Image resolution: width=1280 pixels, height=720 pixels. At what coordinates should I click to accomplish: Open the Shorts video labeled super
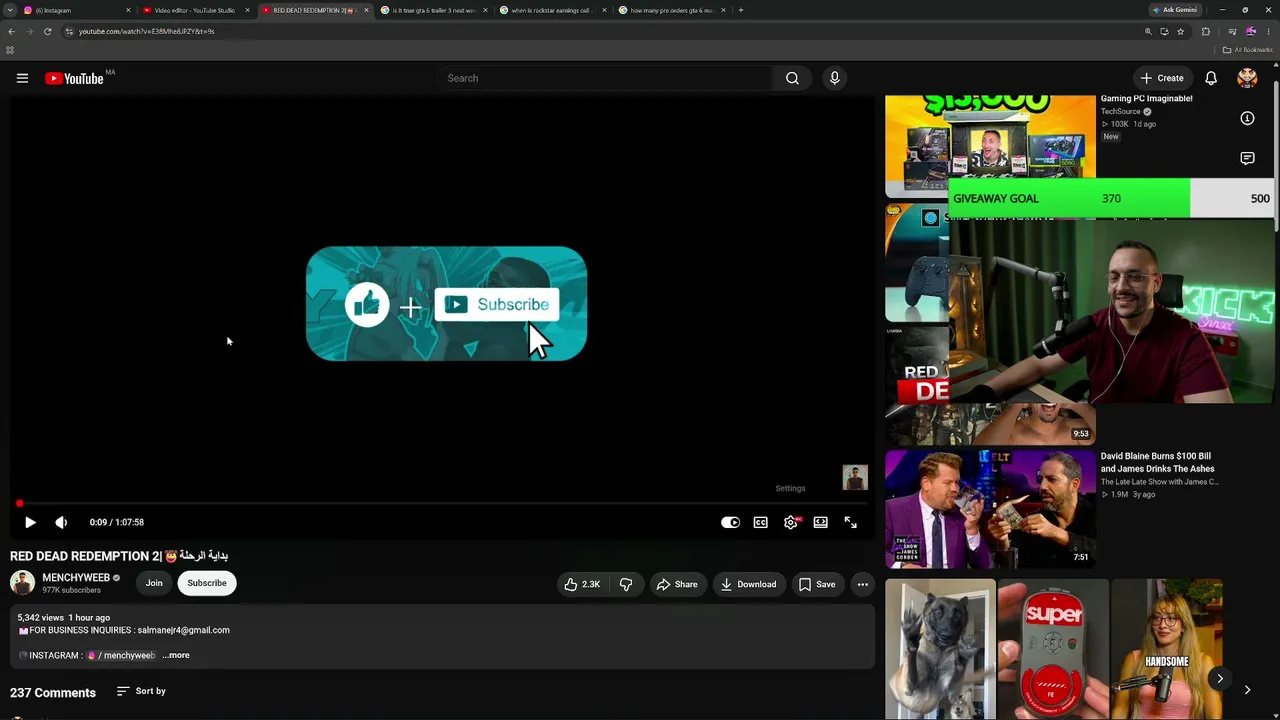coord(1053,649)
